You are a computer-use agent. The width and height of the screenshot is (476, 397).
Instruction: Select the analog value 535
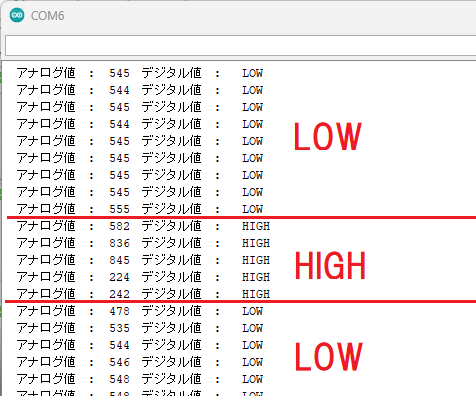(119, 328)
